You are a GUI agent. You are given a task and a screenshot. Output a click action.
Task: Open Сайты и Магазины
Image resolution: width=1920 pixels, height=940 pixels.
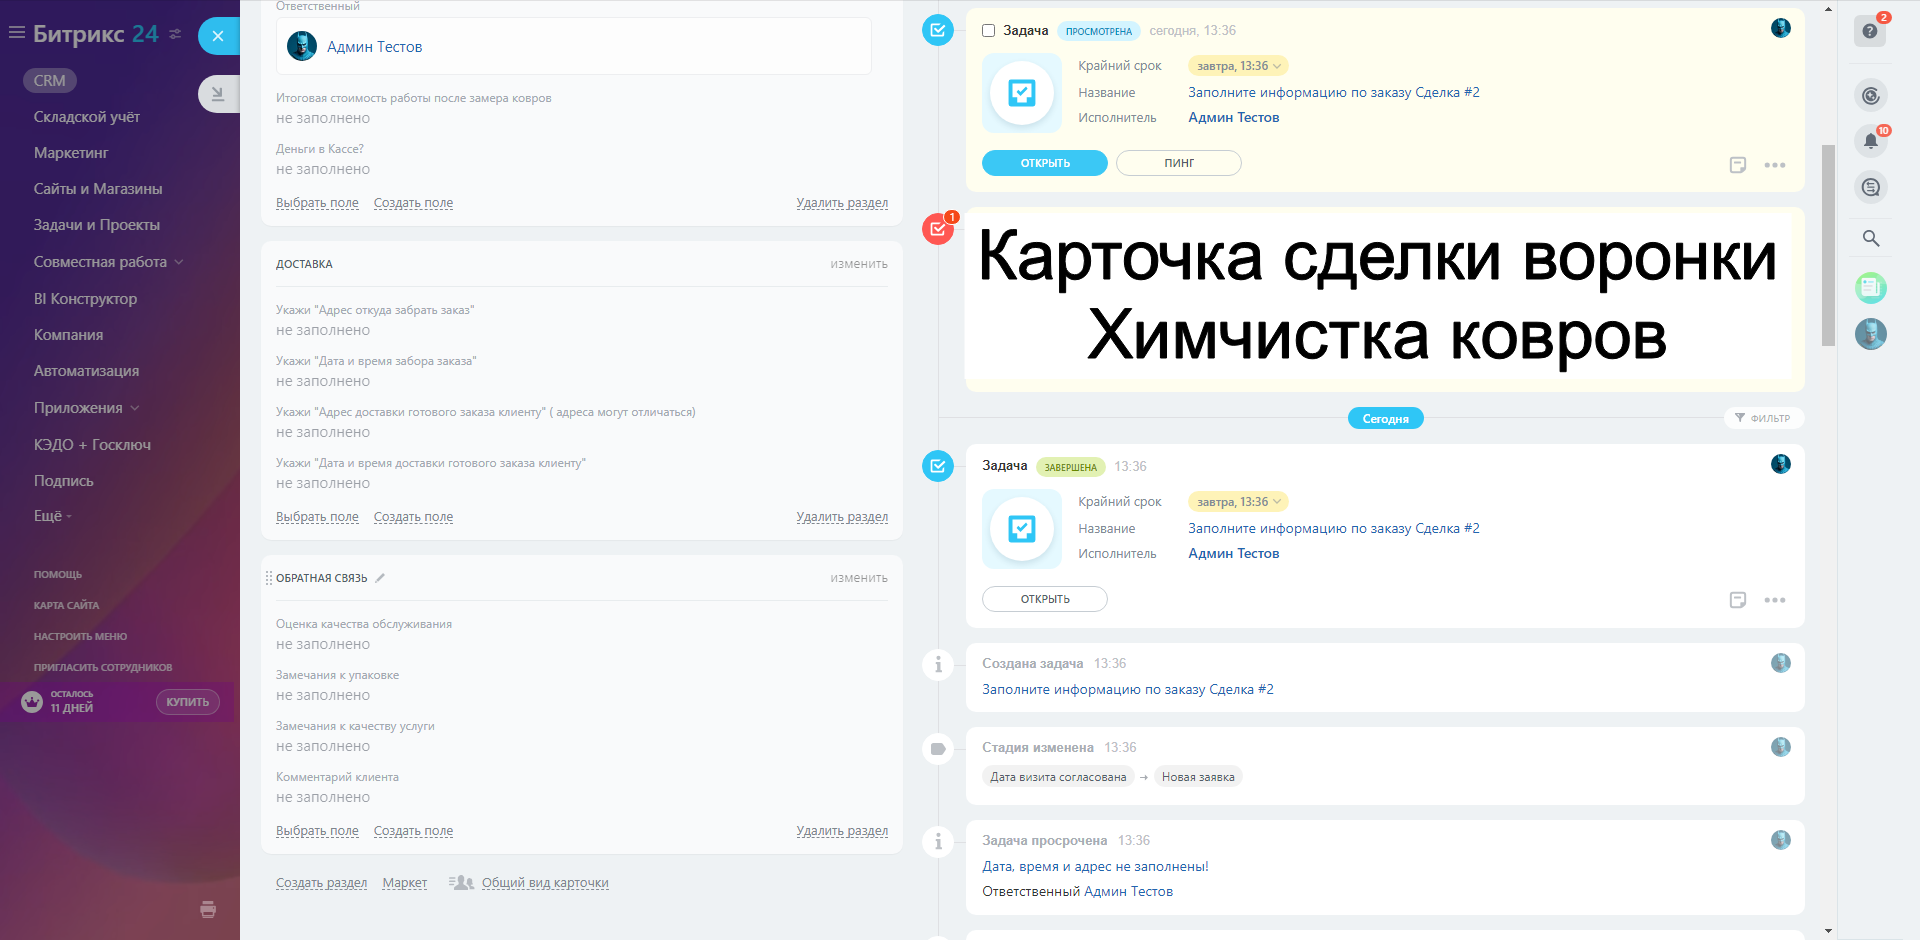tap(98, 189)
